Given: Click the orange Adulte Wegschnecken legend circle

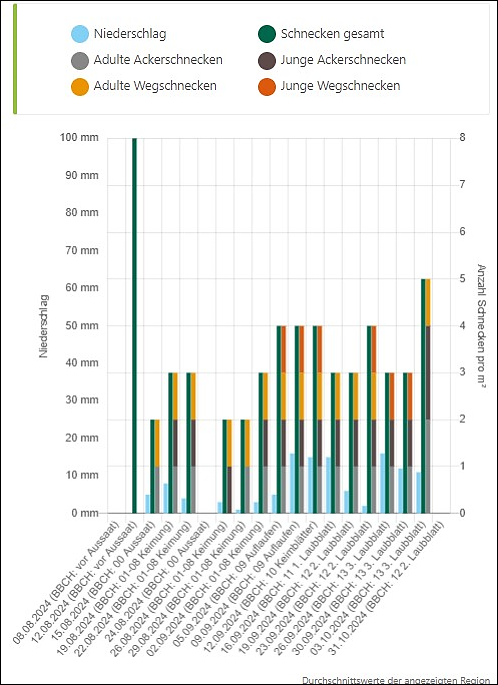Looking at the screenshot, I should (x=80, y=86).
